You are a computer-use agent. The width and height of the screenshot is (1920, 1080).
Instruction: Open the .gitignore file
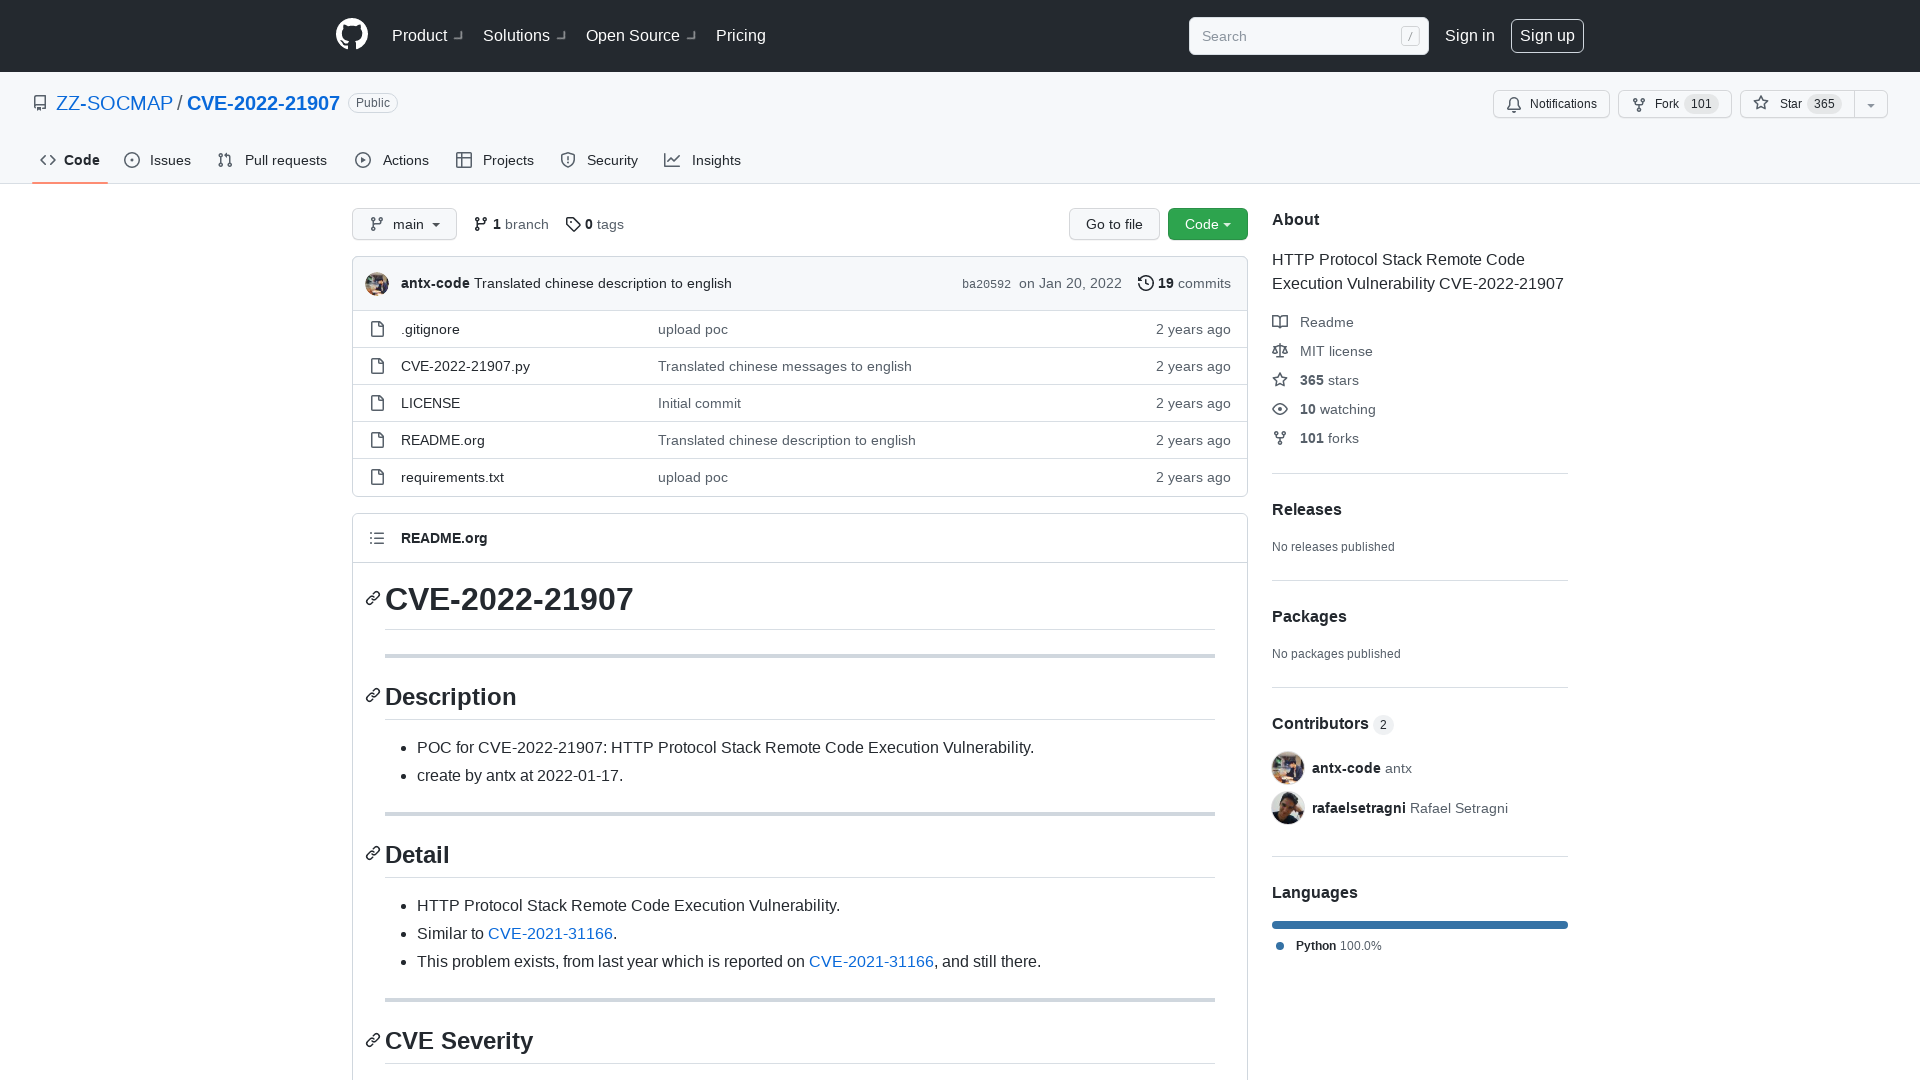(430, 329)
